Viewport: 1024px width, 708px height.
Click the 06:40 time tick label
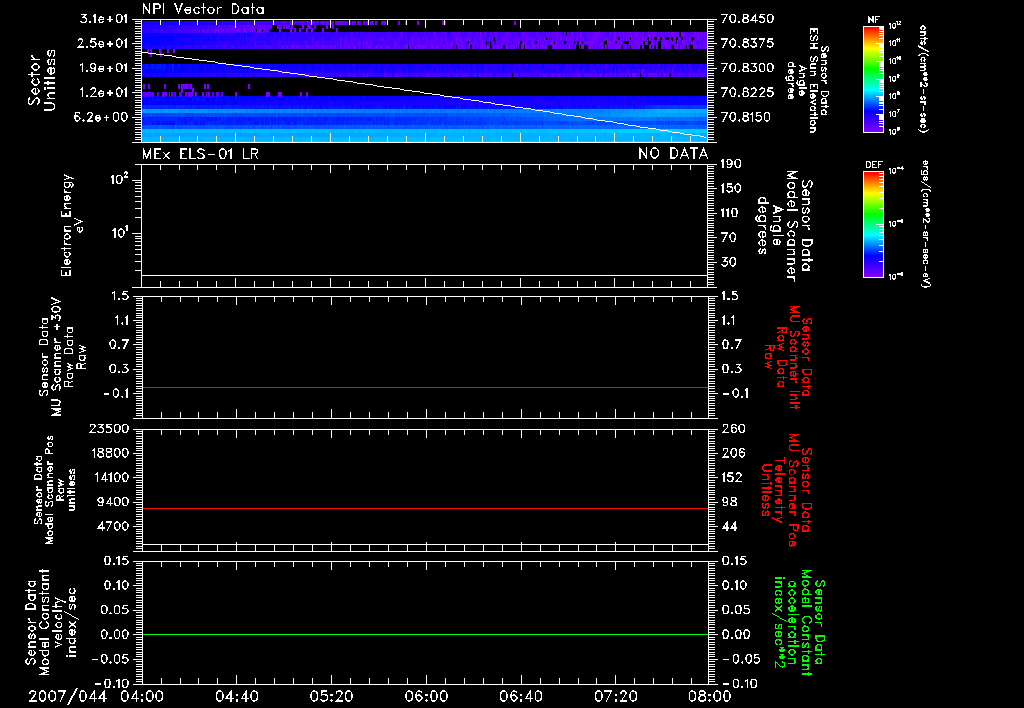tap(520, 696)
